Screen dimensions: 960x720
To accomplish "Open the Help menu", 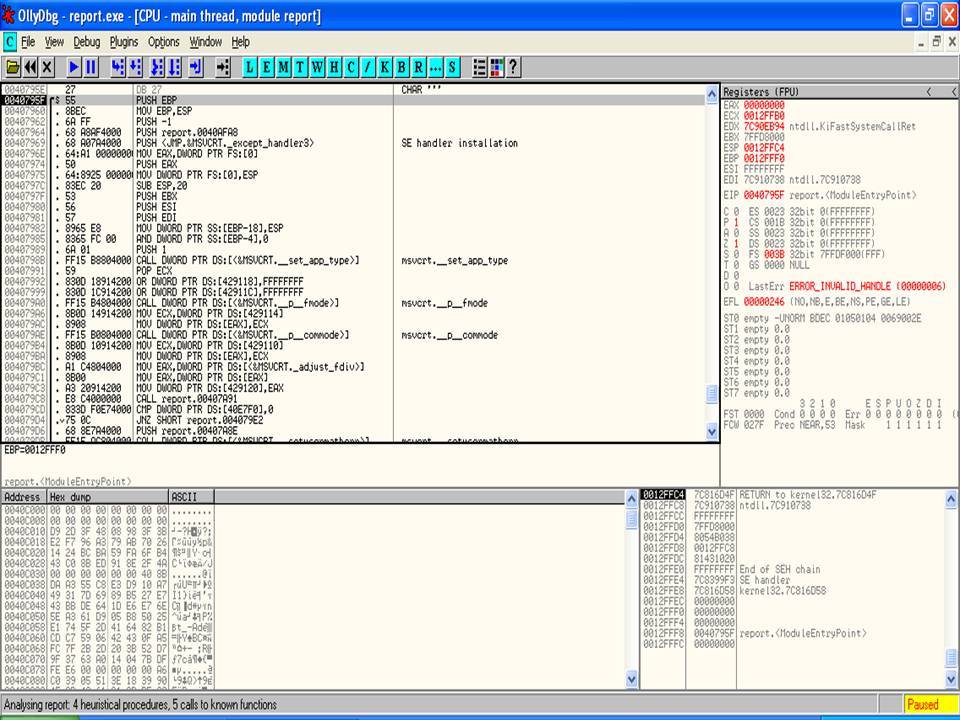I will point(240,42).
